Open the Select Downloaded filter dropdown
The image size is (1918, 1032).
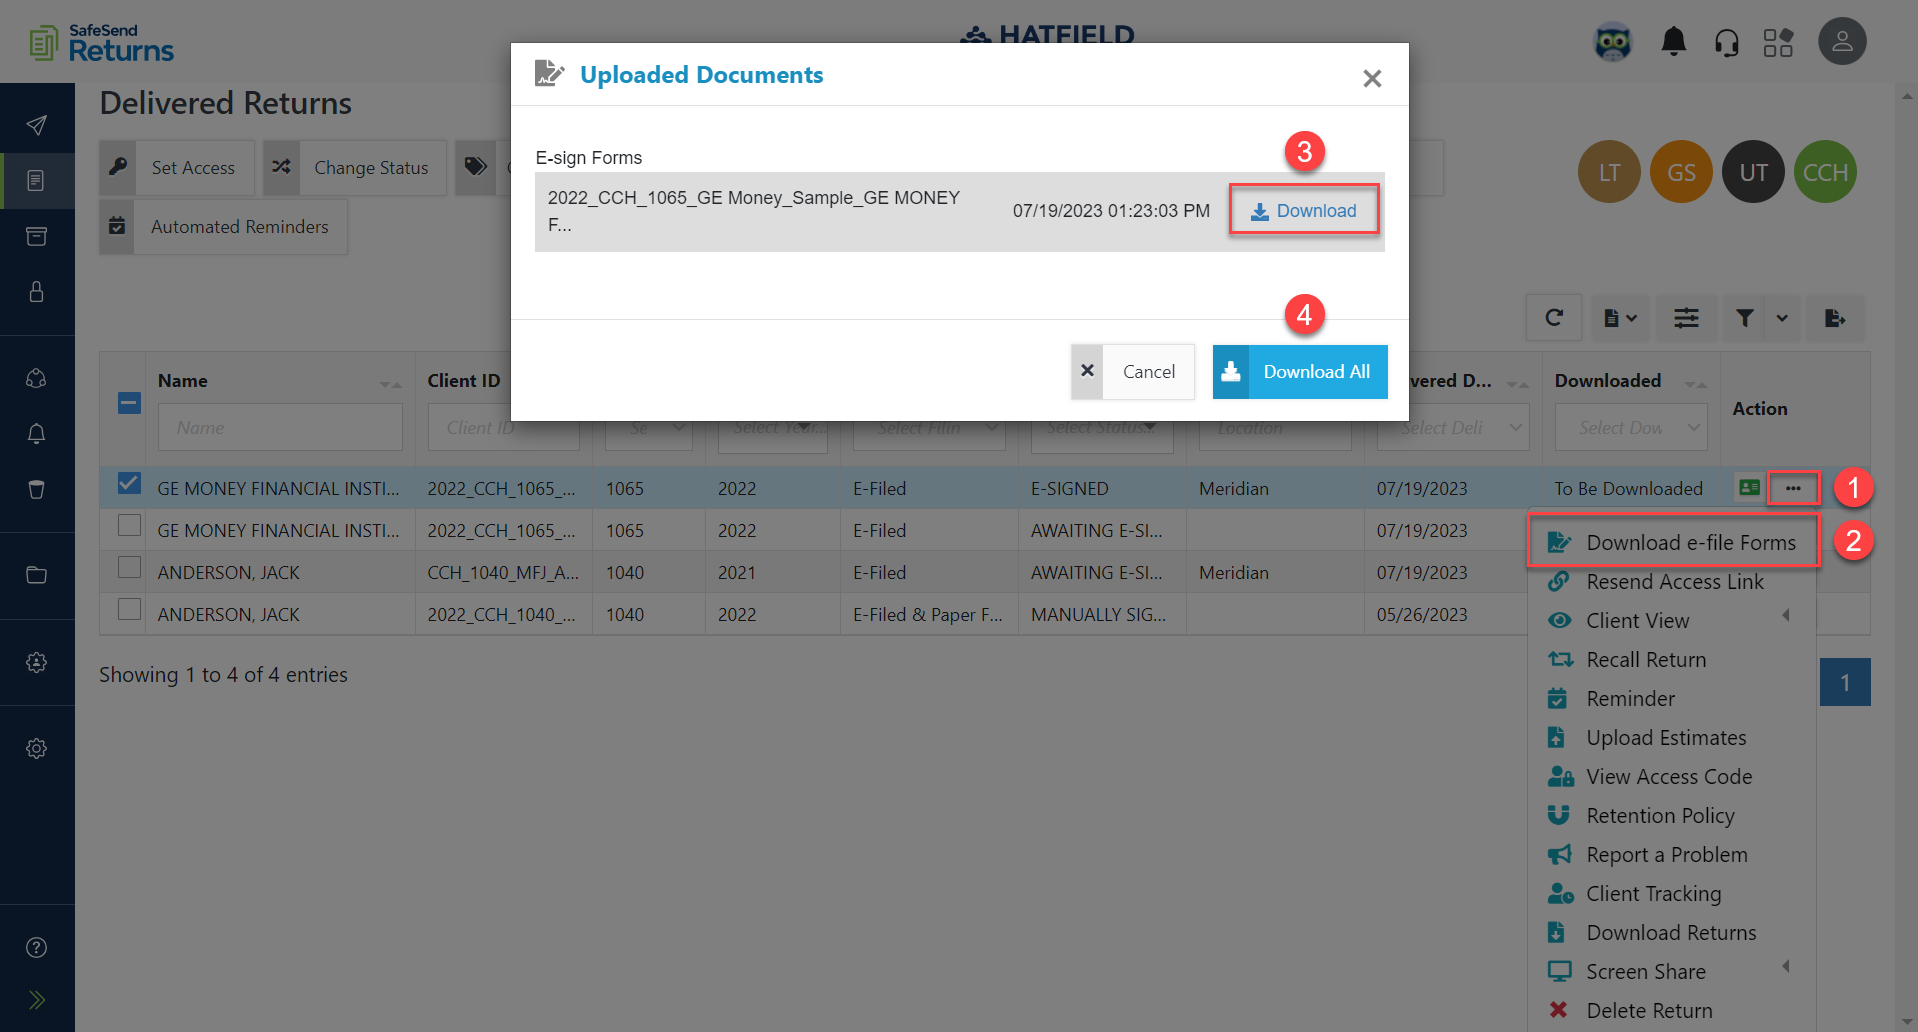[x=1631, y=427]
